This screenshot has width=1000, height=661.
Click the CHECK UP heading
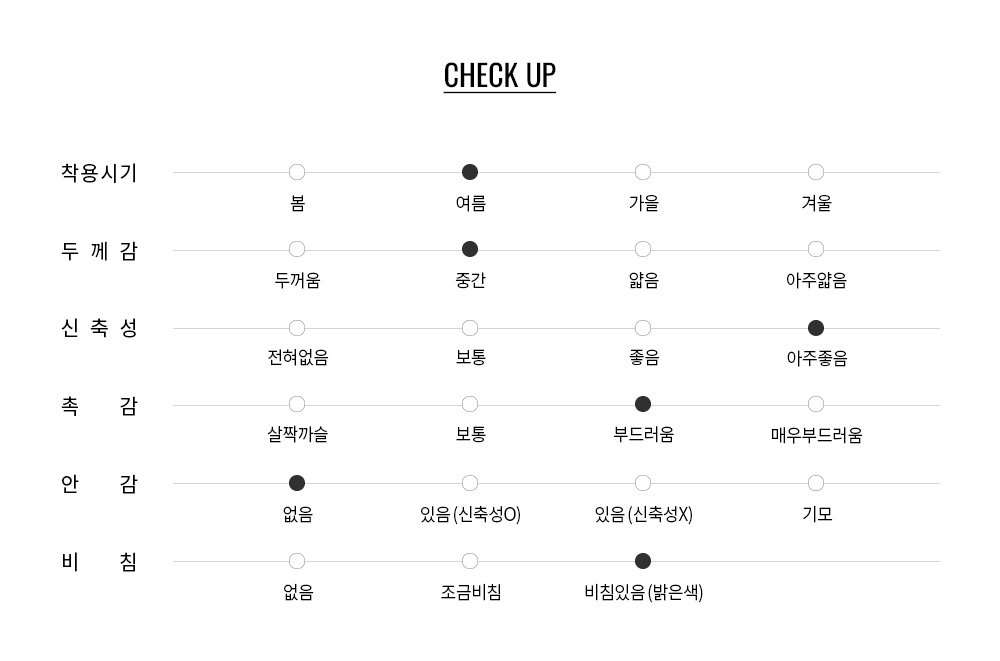pos(500,76)
